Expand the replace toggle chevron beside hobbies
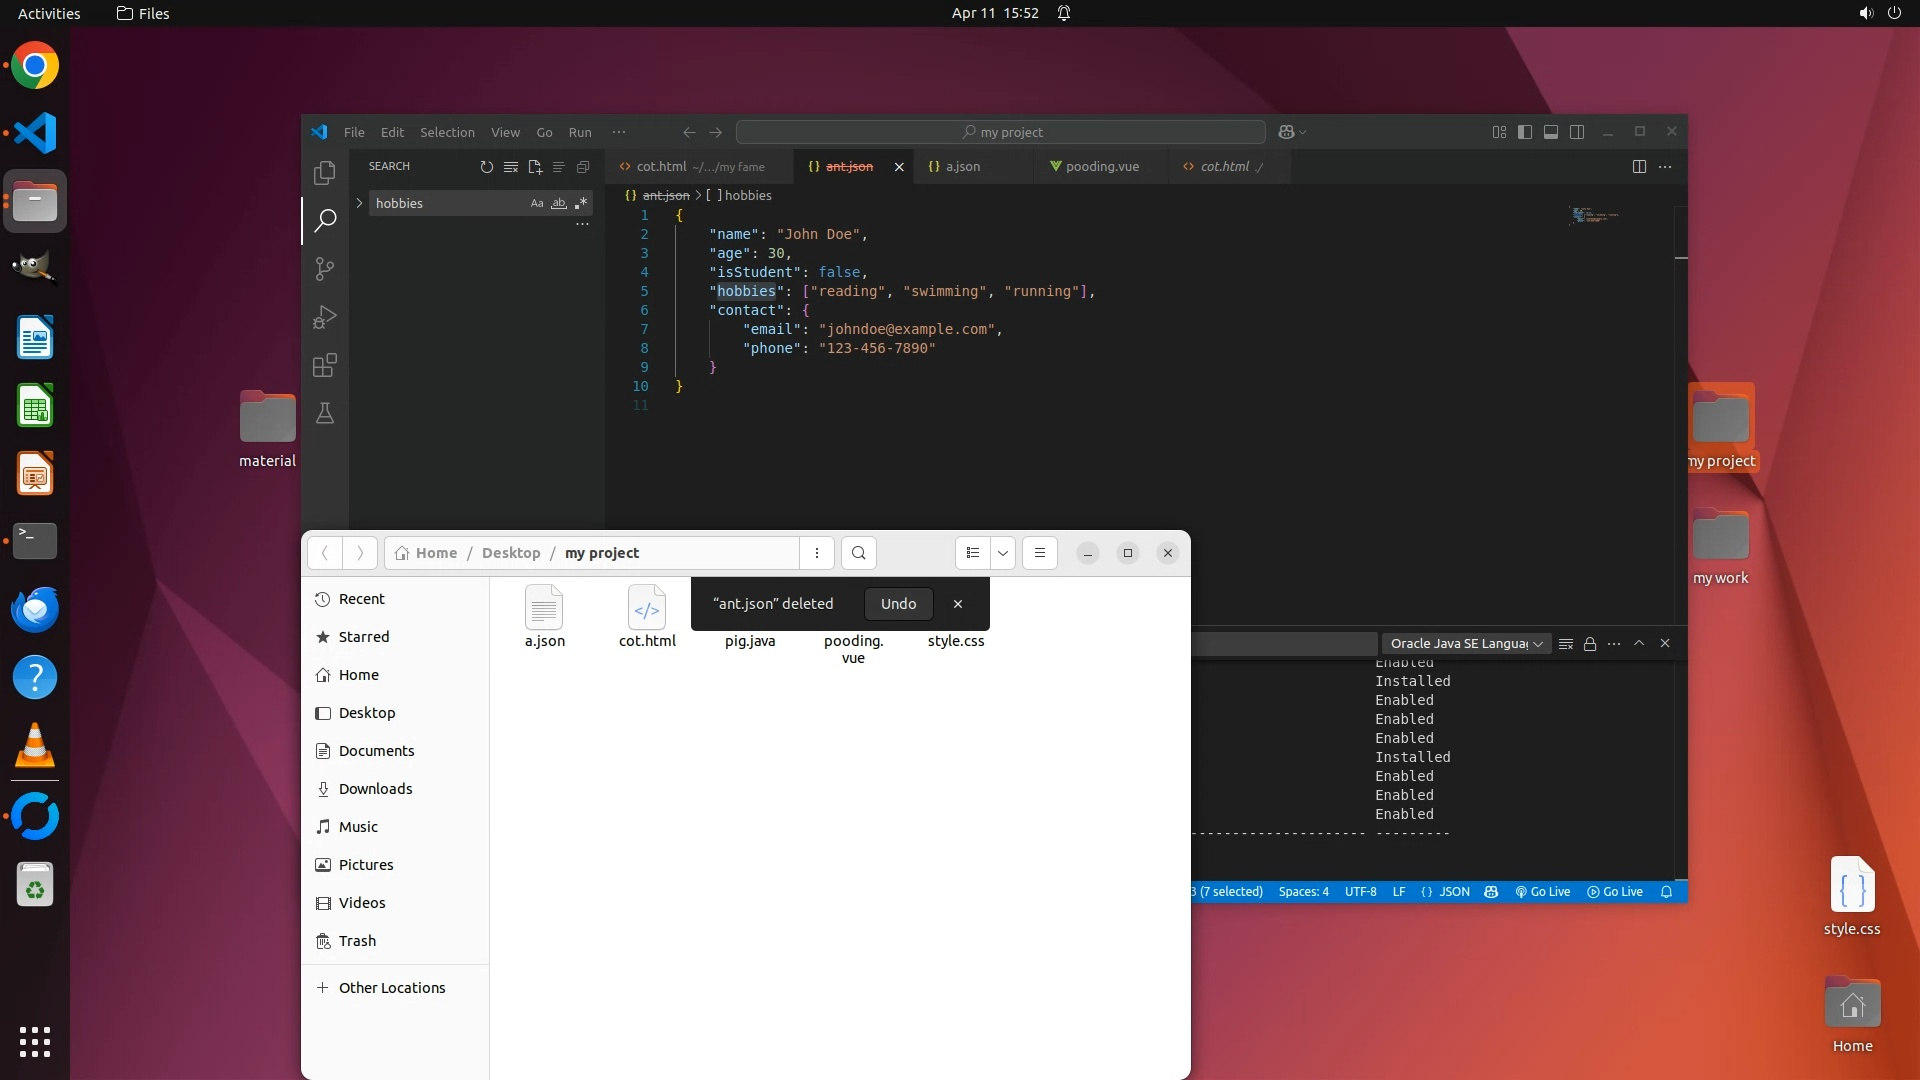Image resolution: width=1920 pixels, height=1080 pixels. (359, 203)
